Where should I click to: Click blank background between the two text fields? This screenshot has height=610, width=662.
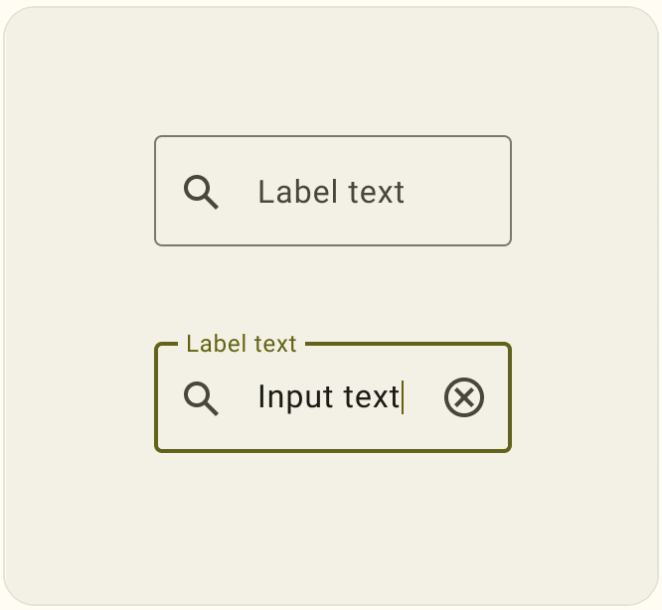tap(332, 292)
